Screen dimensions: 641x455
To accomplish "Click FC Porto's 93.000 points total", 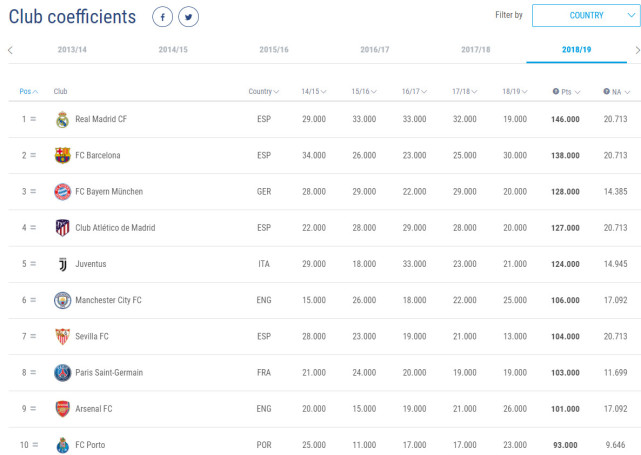I will pos(565,445).
